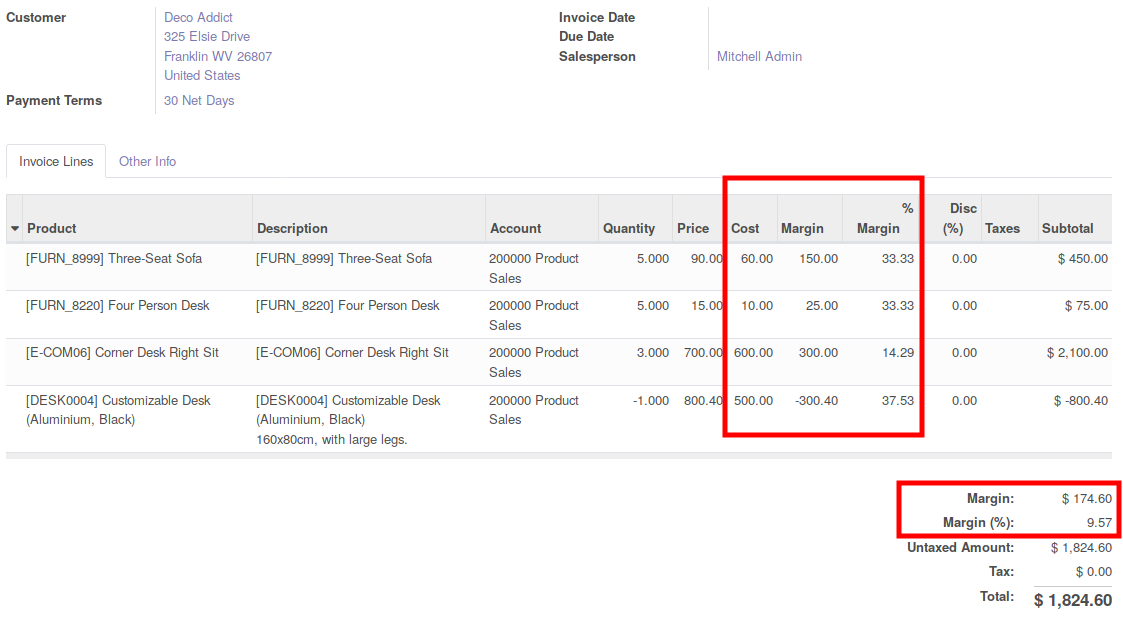Click the Description column header

pyautogui.click(x=292, y=228)
